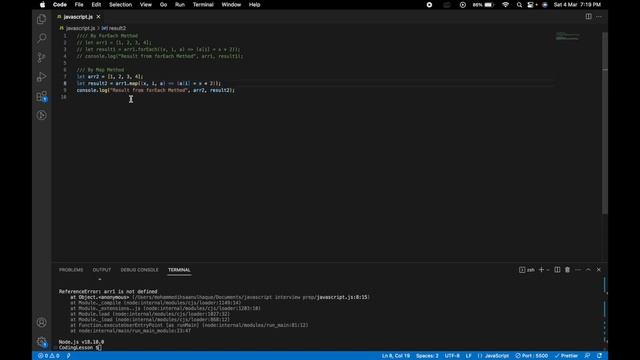Image resolution: width=640 pixels, height=360 pixels.
Task: Open the Apple menu
Action: coord(42,5)
